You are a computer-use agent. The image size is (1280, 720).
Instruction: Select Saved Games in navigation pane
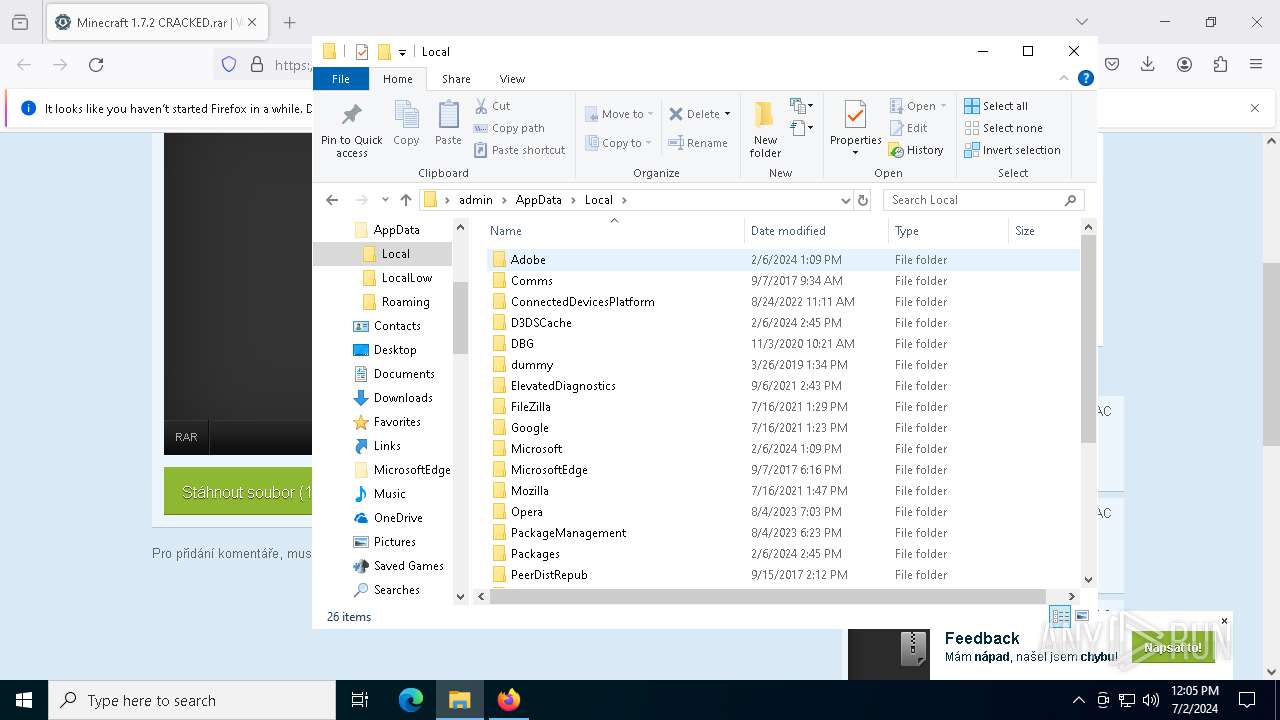click(408, 566)
